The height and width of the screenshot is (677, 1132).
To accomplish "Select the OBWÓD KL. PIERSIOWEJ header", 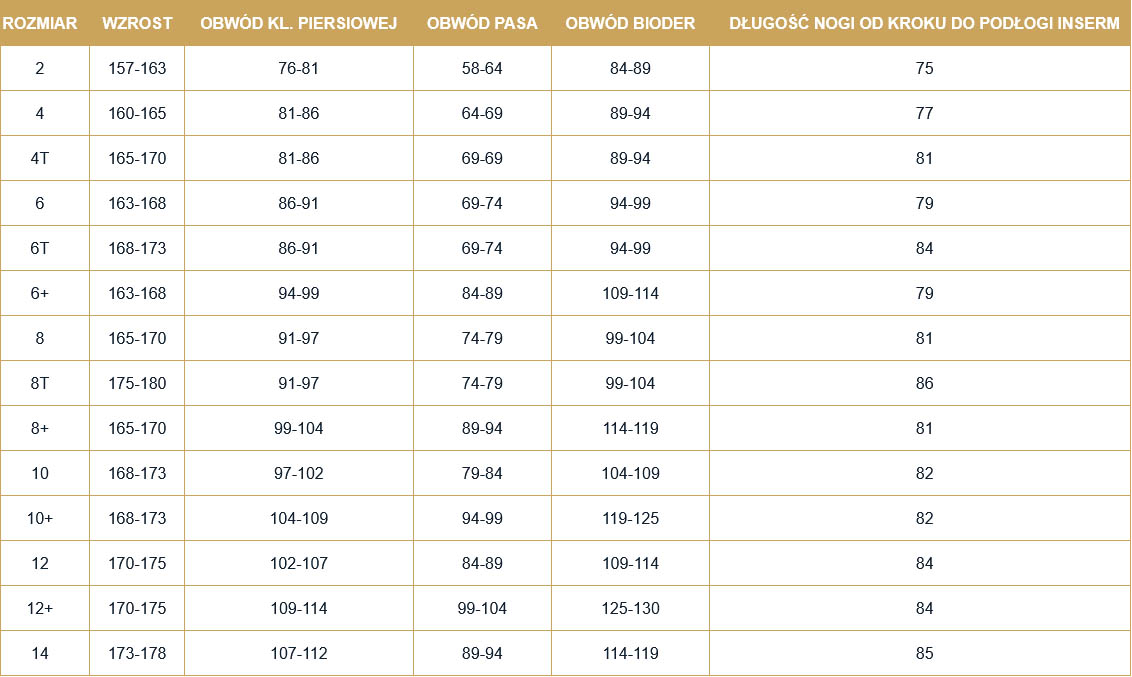I will [x=299, y=23].
